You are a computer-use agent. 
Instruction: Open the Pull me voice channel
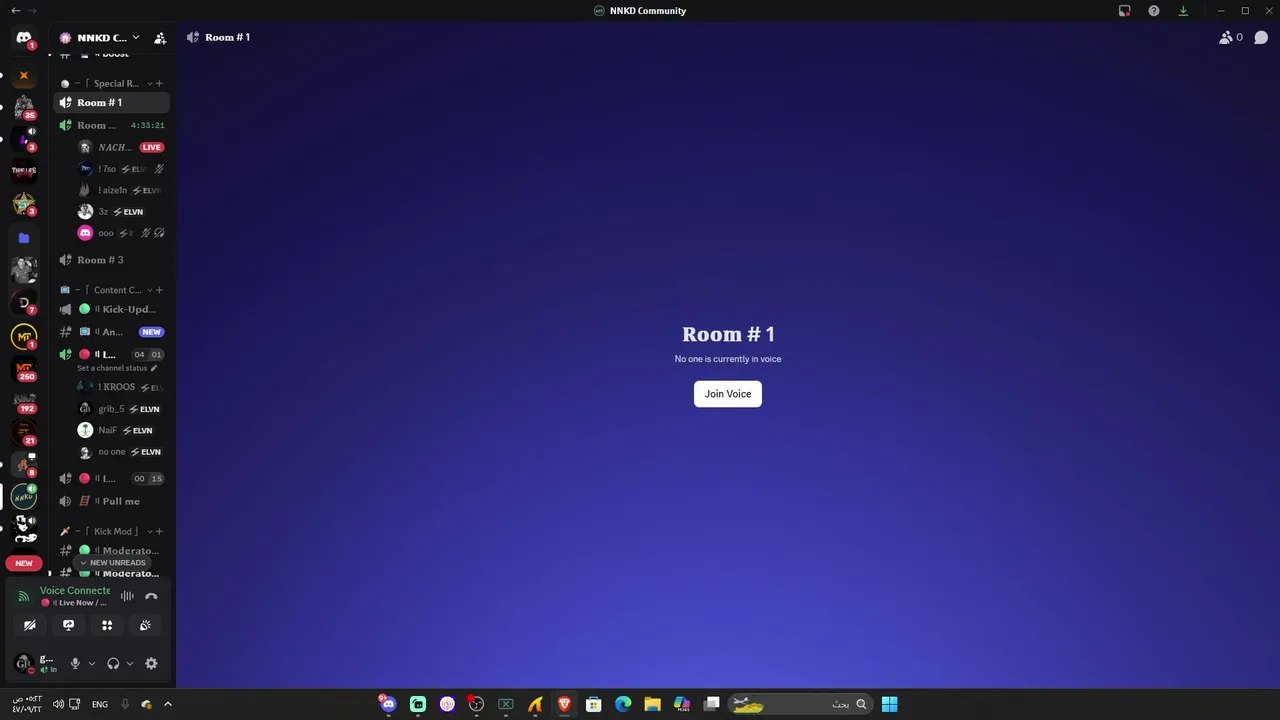[x=111, y=501]
